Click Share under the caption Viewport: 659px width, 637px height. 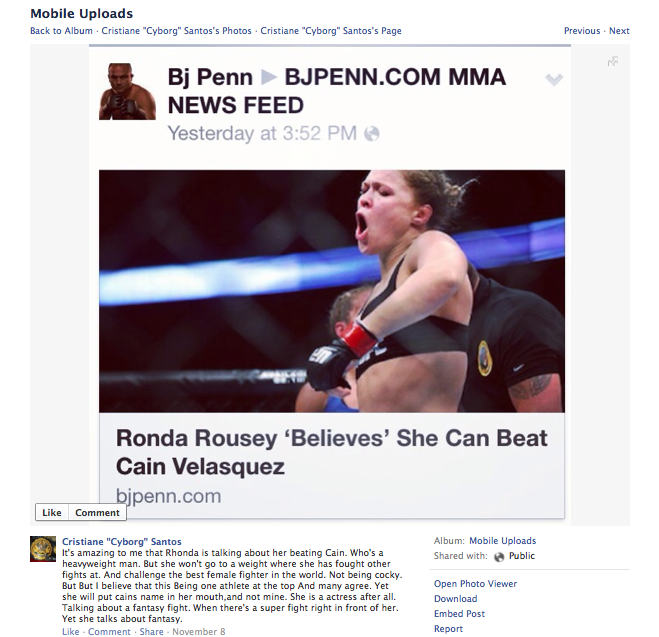151,632
